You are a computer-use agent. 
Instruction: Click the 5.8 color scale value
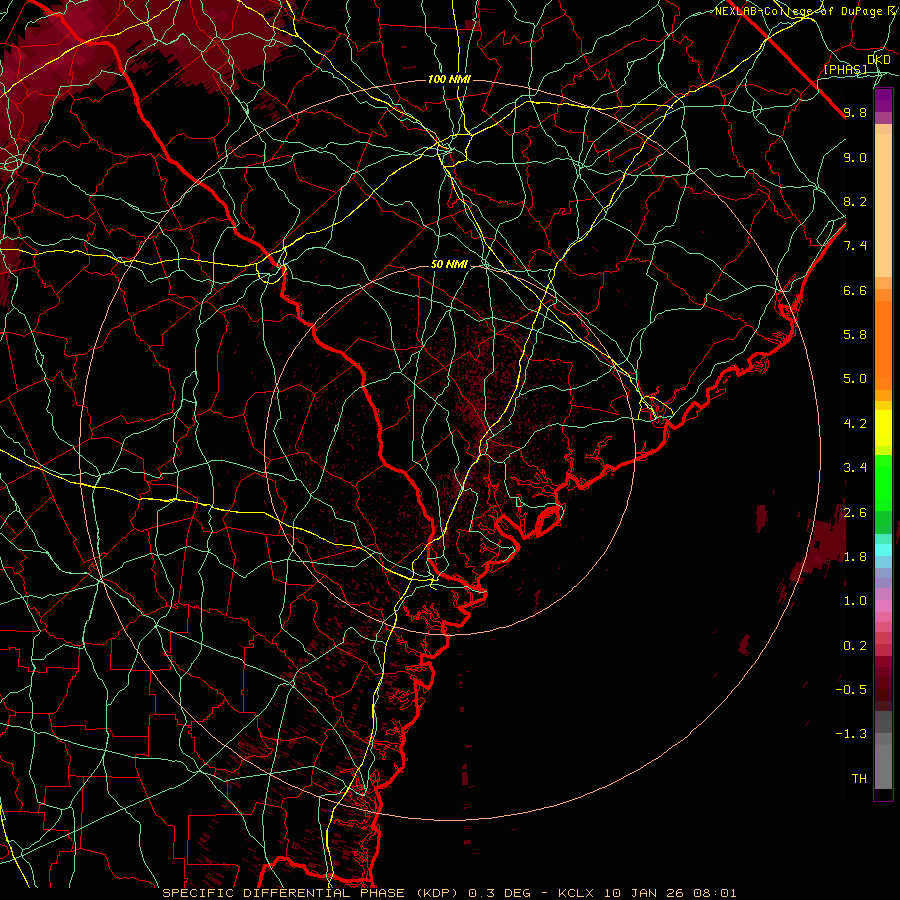(855, 334)
